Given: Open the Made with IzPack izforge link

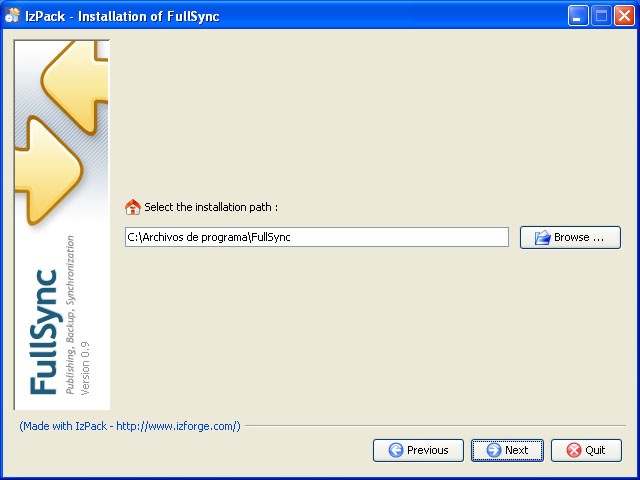Looking at the screenshot, I should tap(130, 426).
